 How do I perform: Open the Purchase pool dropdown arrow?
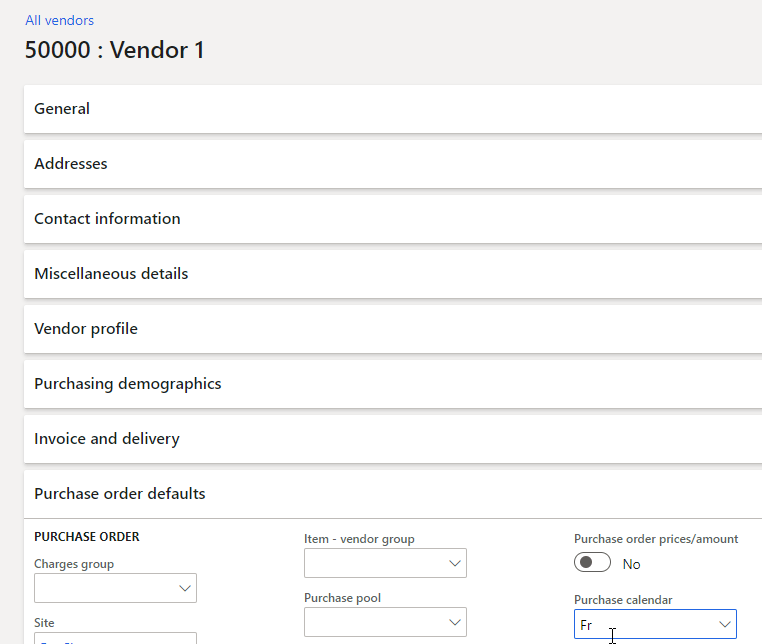[x=455, y=623]
